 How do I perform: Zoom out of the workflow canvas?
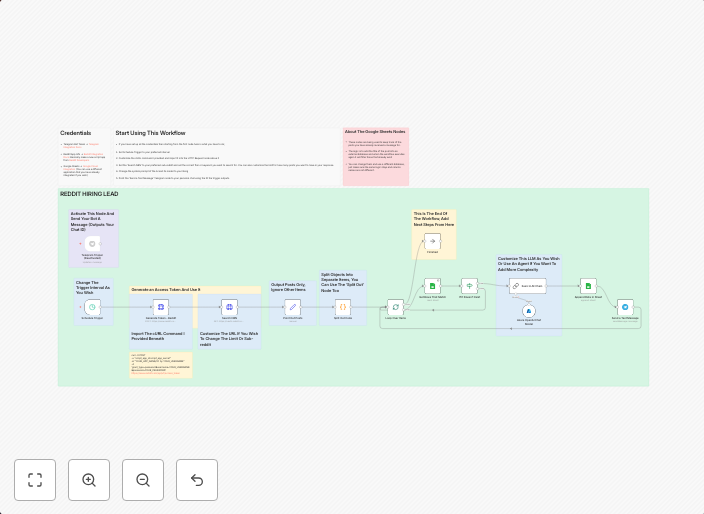click(x=143, y=480)
